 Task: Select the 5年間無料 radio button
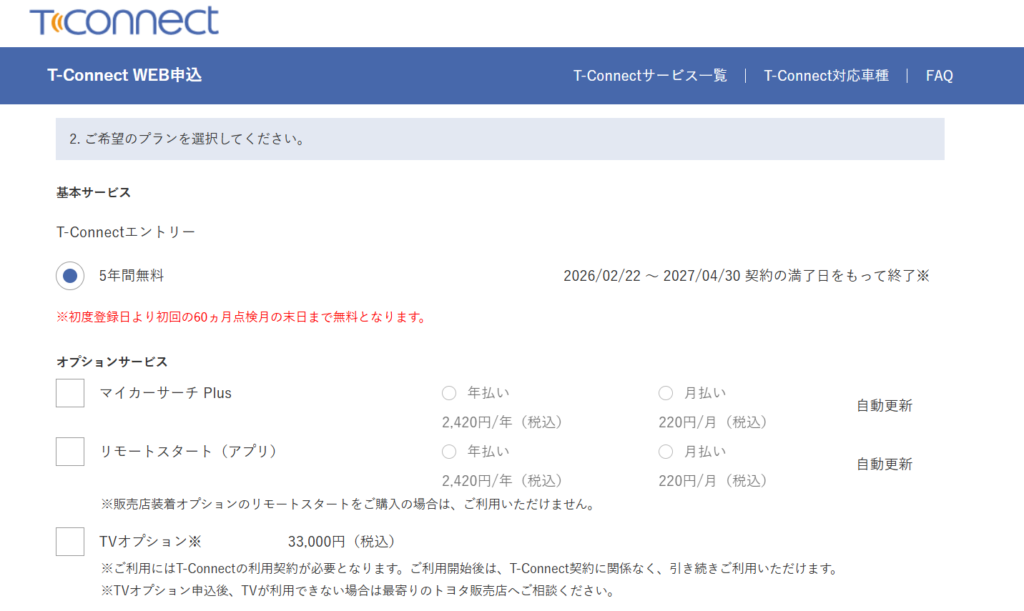pos(70,276)
